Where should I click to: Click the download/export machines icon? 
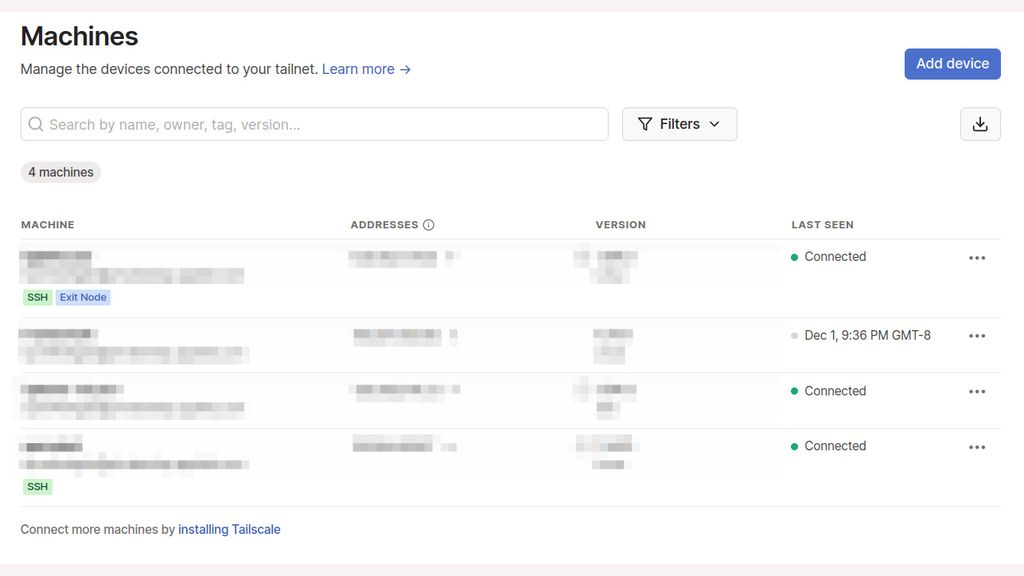(x=980, y=124)
